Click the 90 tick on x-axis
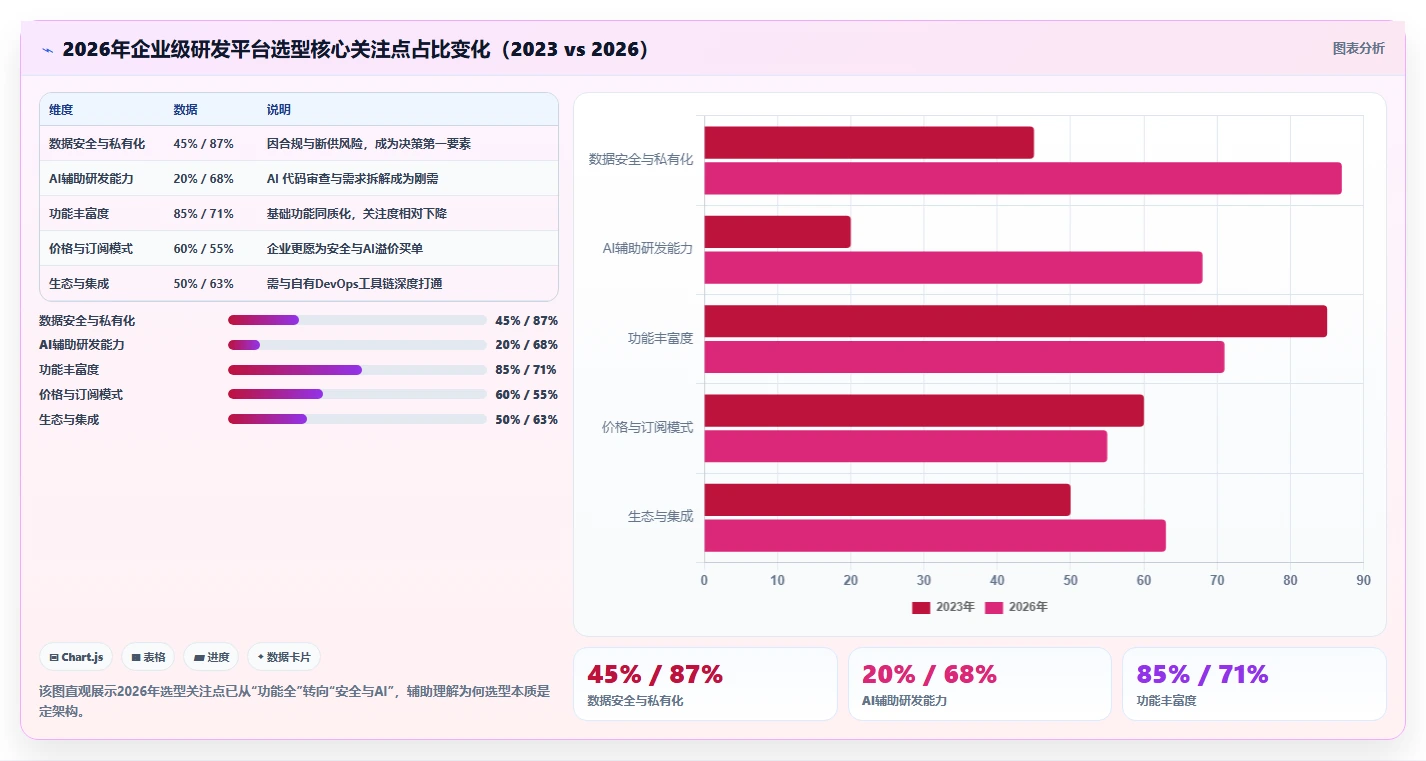This screenshot has width=1426, height=761. (x=1363, y=580)
